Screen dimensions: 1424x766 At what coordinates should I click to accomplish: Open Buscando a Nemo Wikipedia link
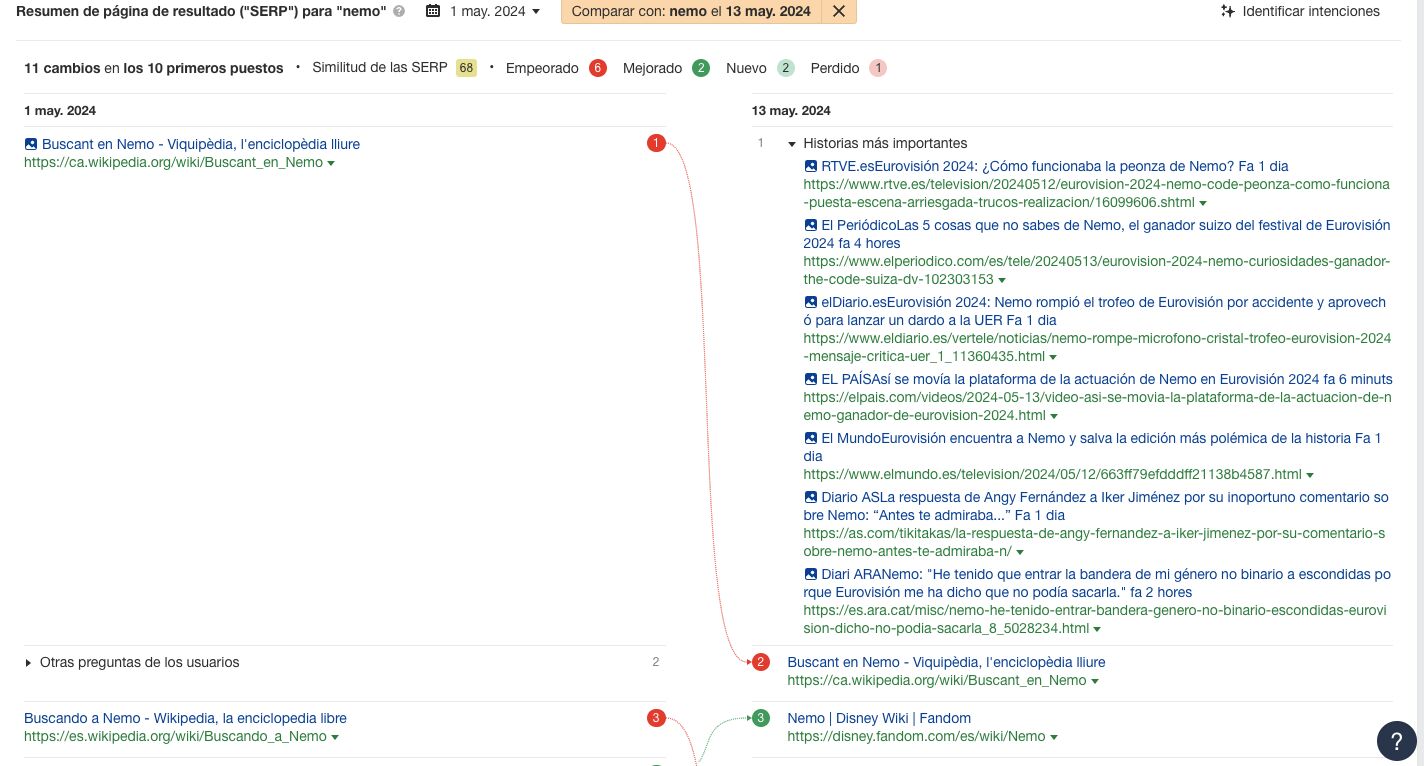pyautogui.click(x=185, y=718)
